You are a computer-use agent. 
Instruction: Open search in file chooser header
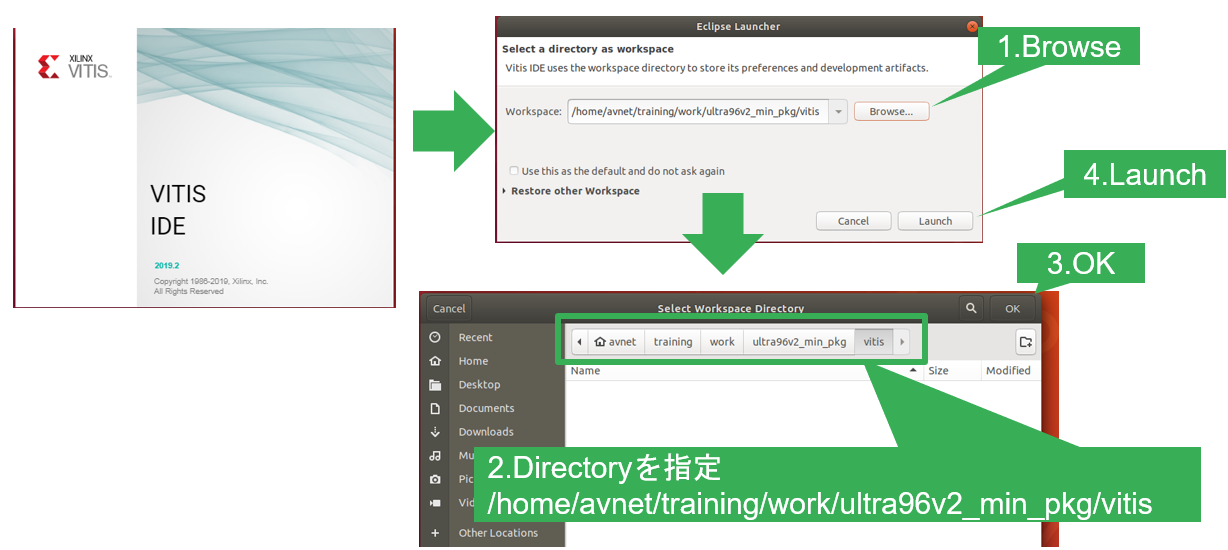coord(971,309)
